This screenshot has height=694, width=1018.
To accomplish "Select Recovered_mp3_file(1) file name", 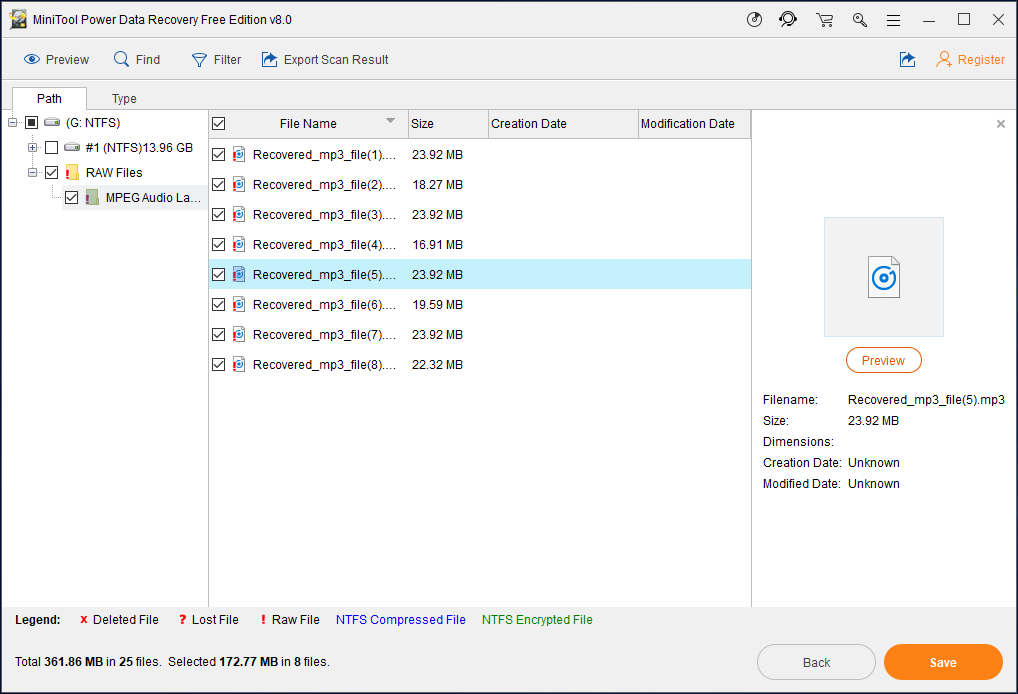I will (324, 155).
